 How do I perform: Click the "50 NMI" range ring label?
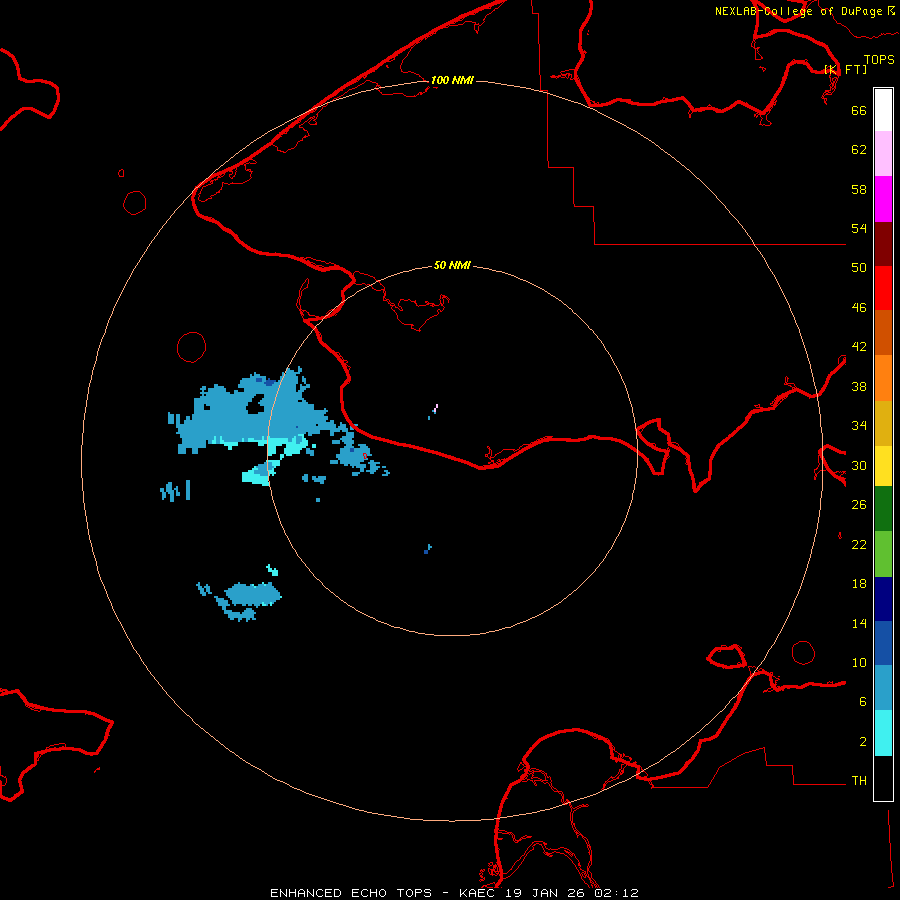click(x=452, y=265)
